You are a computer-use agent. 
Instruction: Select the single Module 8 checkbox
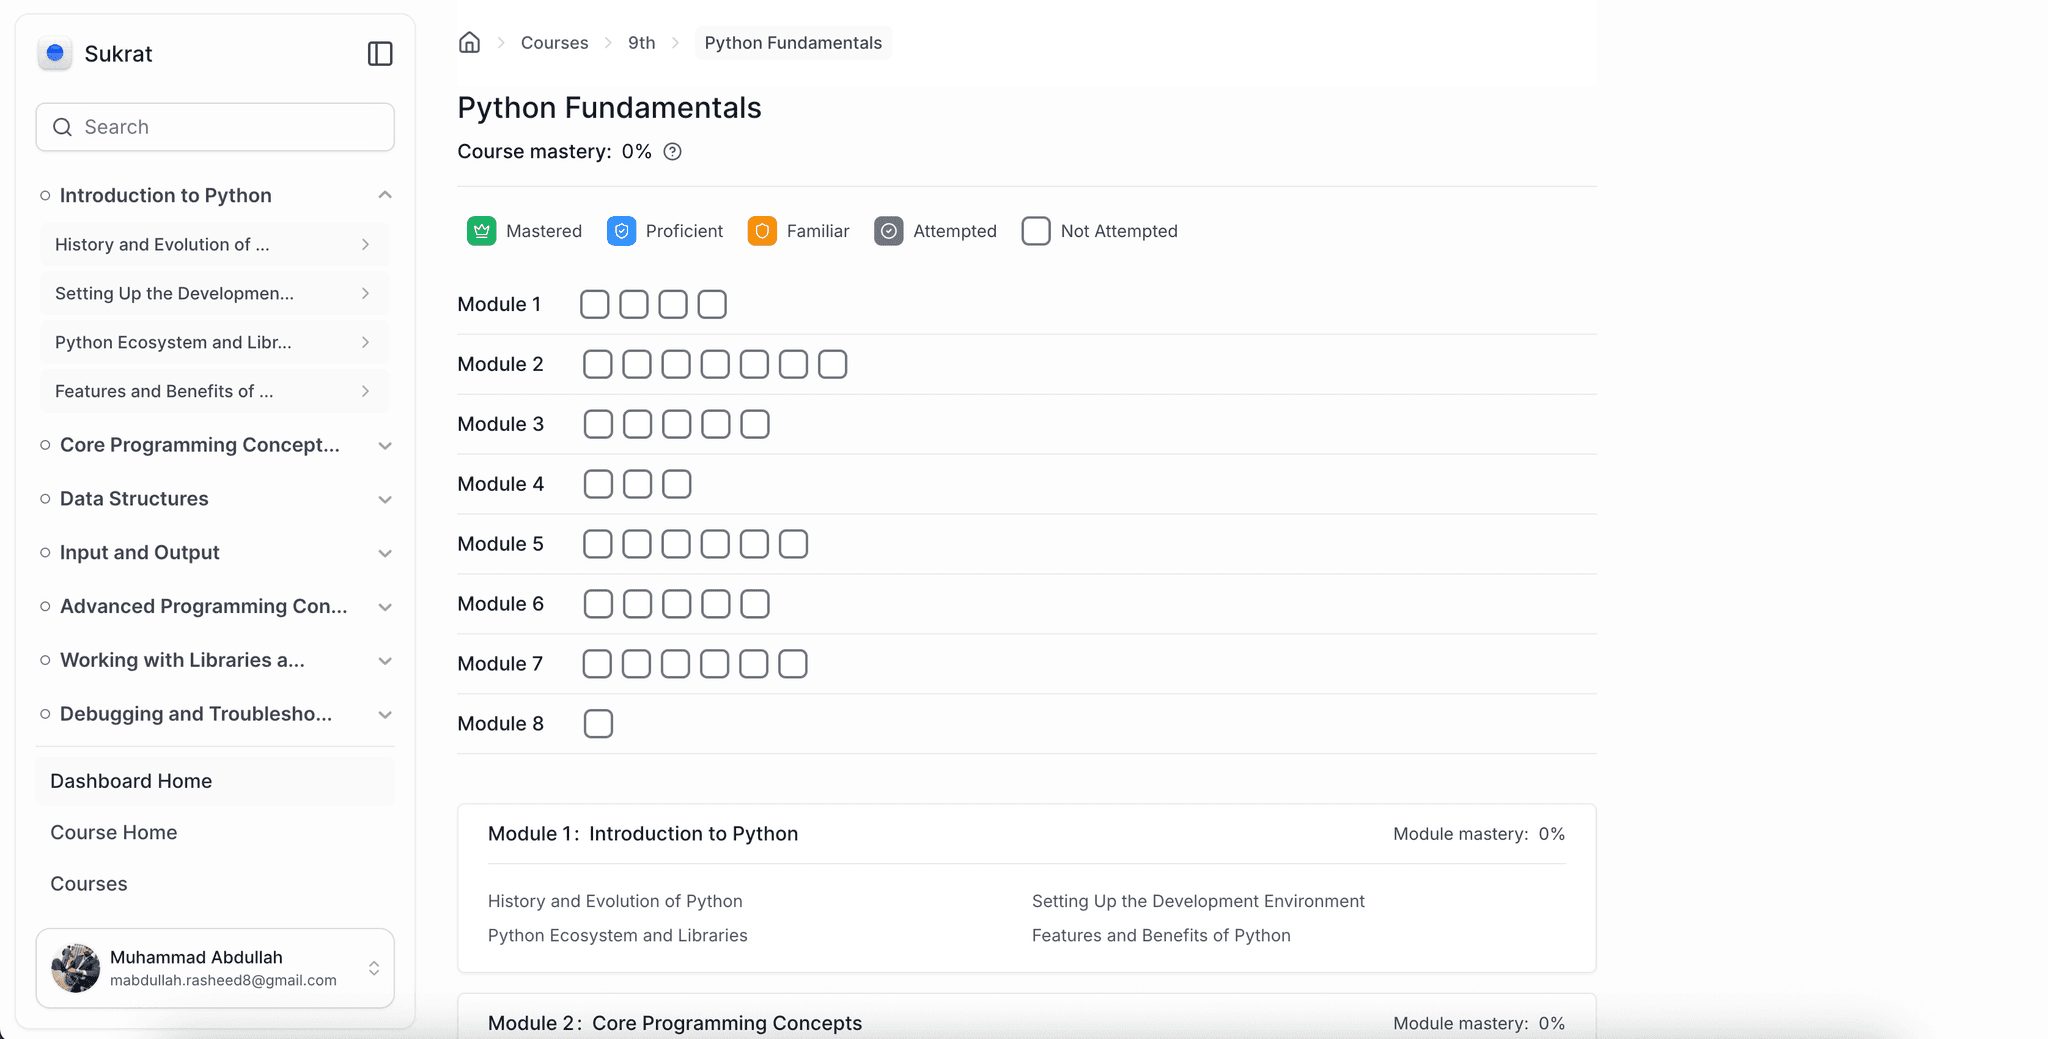coord(598,723)
